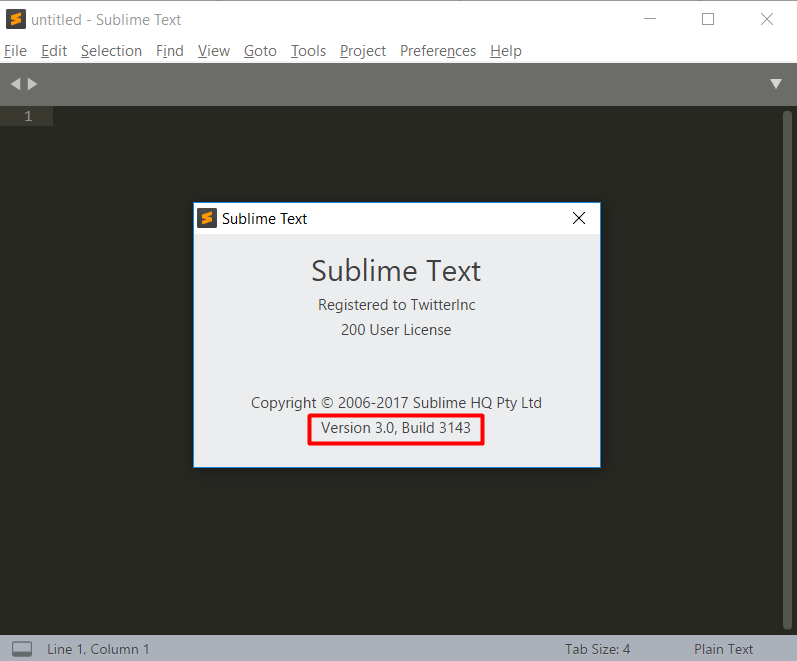Open the Plain Text syntax selector
Image resolution: width=797 pixels, height=661 pixels.
pos(723,649)
